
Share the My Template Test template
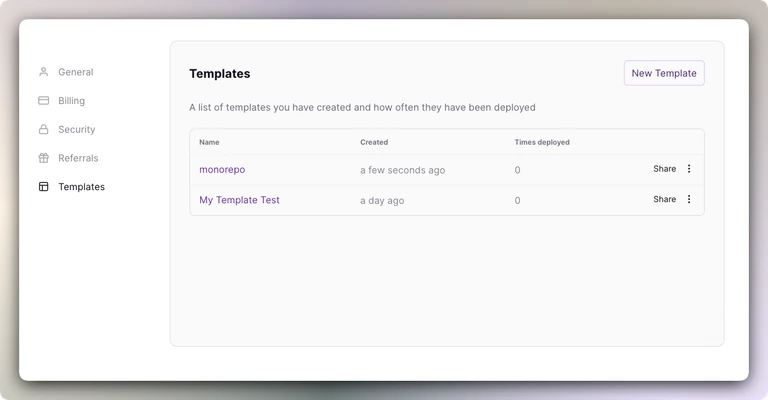(665, 199)
